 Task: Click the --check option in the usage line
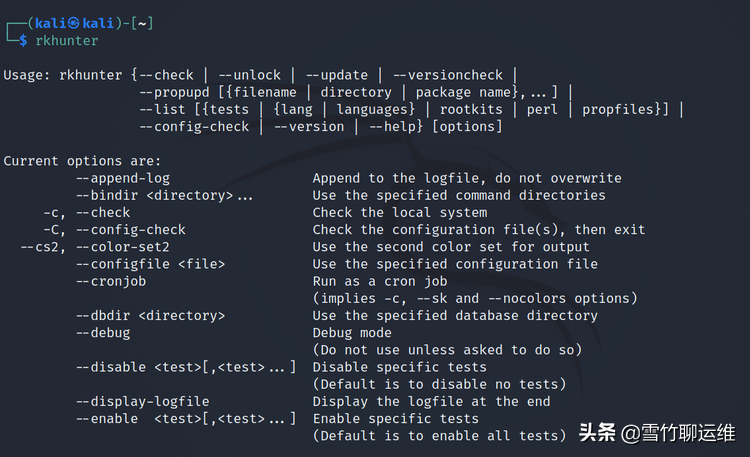[x=167, y=75]
